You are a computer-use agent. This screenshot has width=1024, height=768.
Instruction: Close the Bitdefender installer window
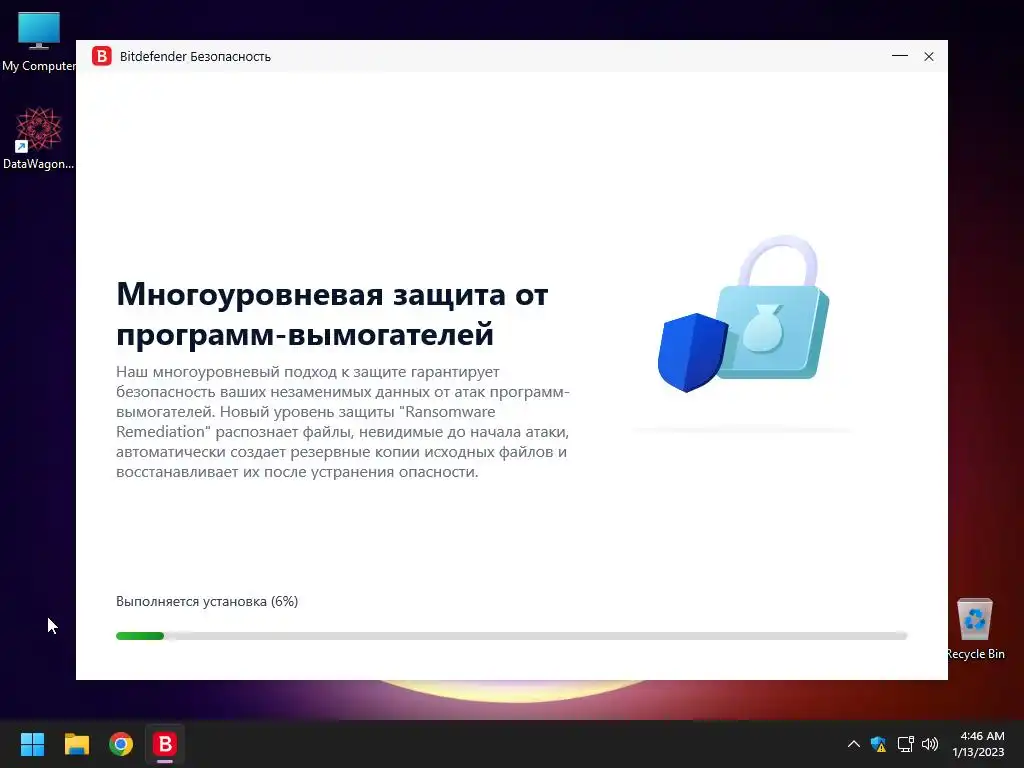coord(929,57)
